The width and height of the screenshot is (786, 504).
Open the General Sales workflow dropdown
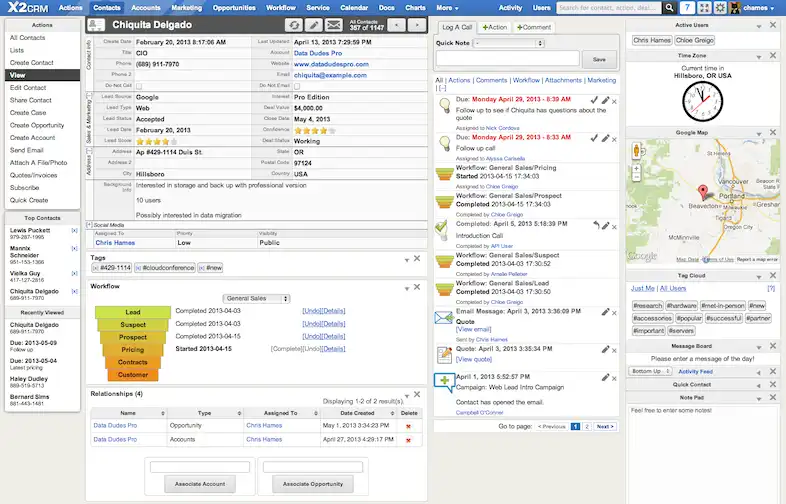(256, 298)
